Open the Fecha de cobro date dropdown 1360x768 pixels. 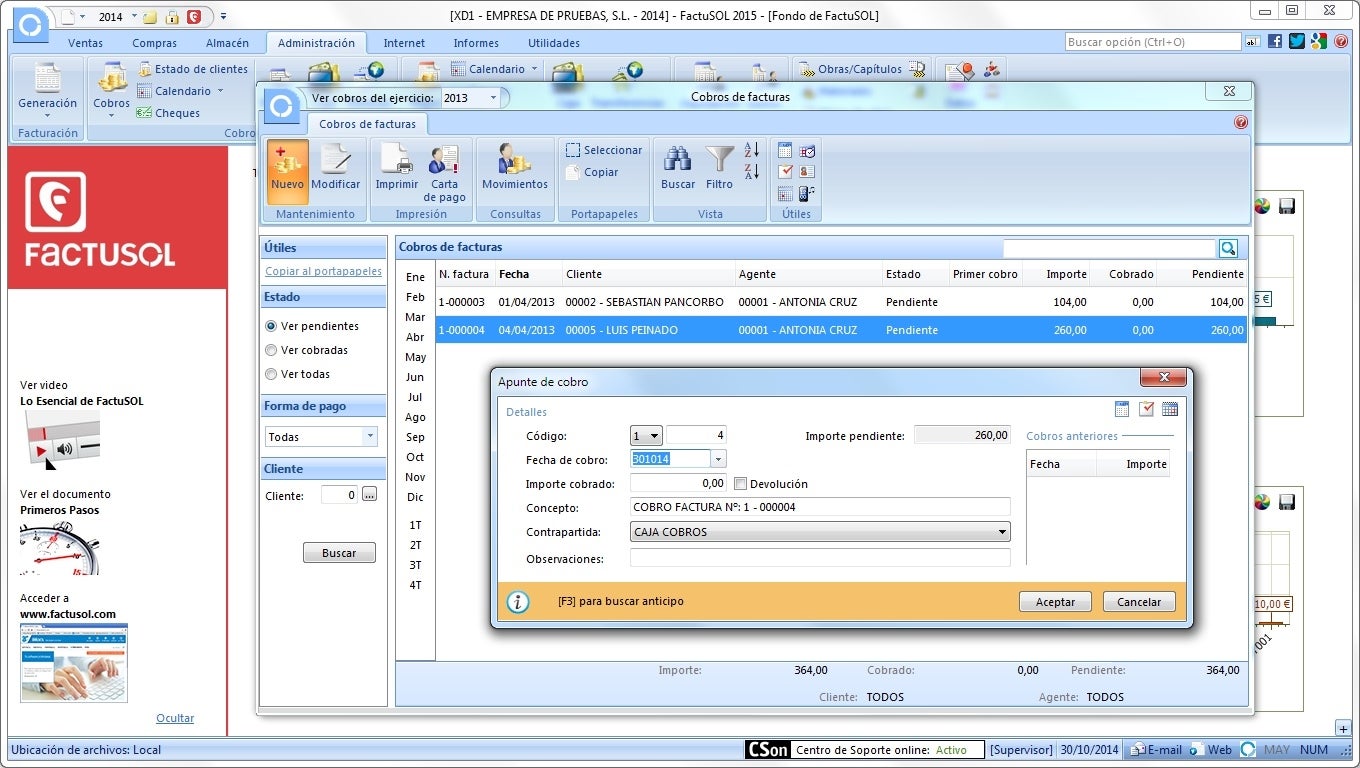pos(718,459)
